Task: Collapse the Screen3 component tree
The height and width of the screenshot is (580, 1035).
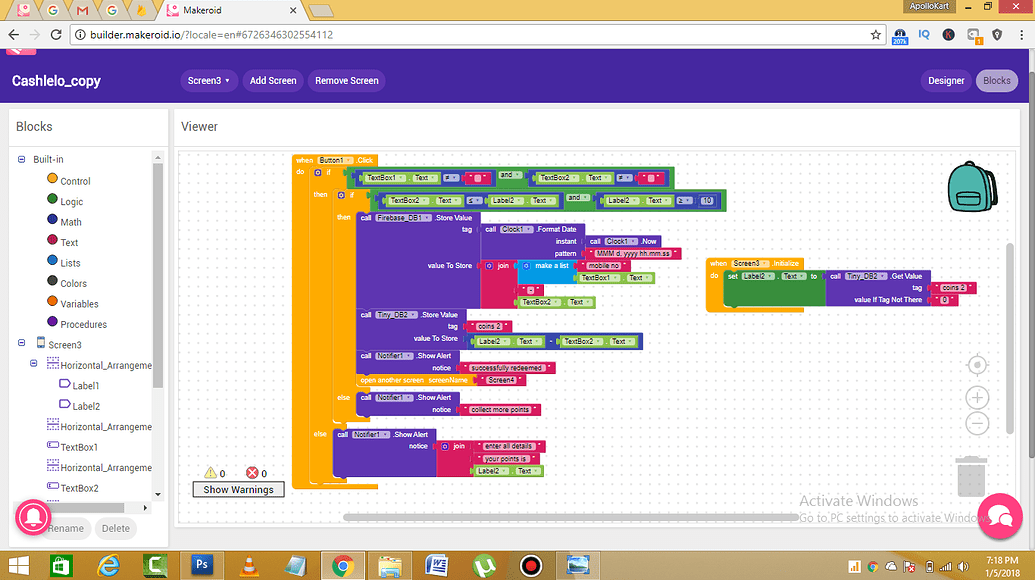Action: [22, 343]
